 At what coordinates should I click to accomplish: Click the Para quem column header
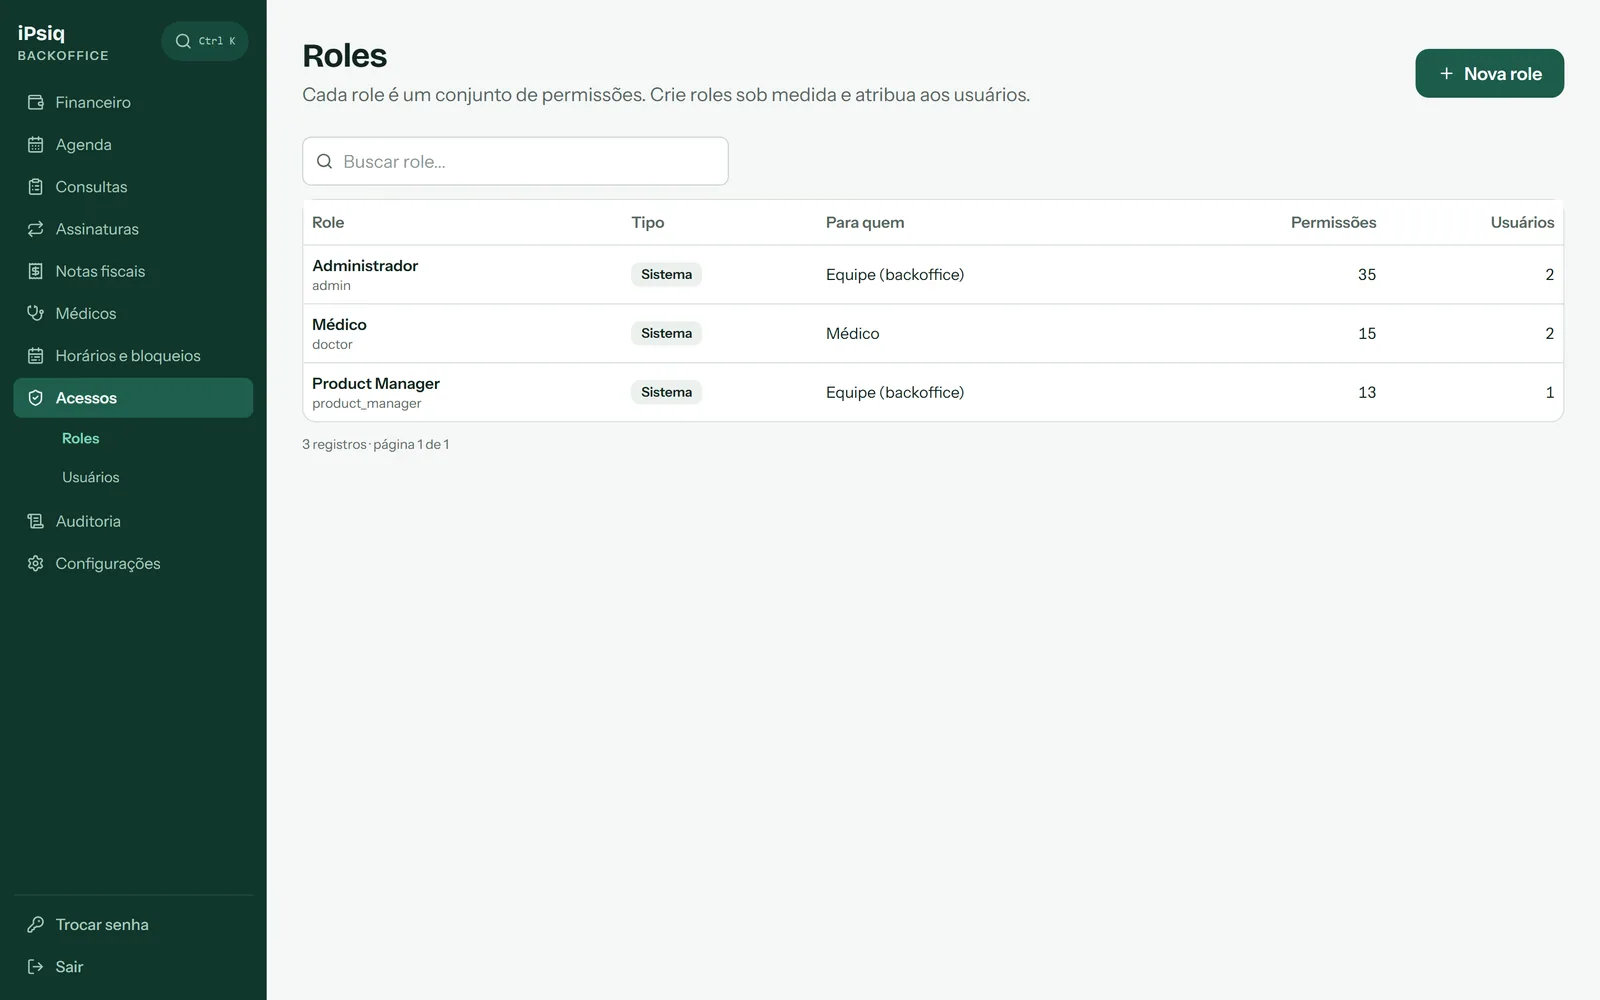865,222
